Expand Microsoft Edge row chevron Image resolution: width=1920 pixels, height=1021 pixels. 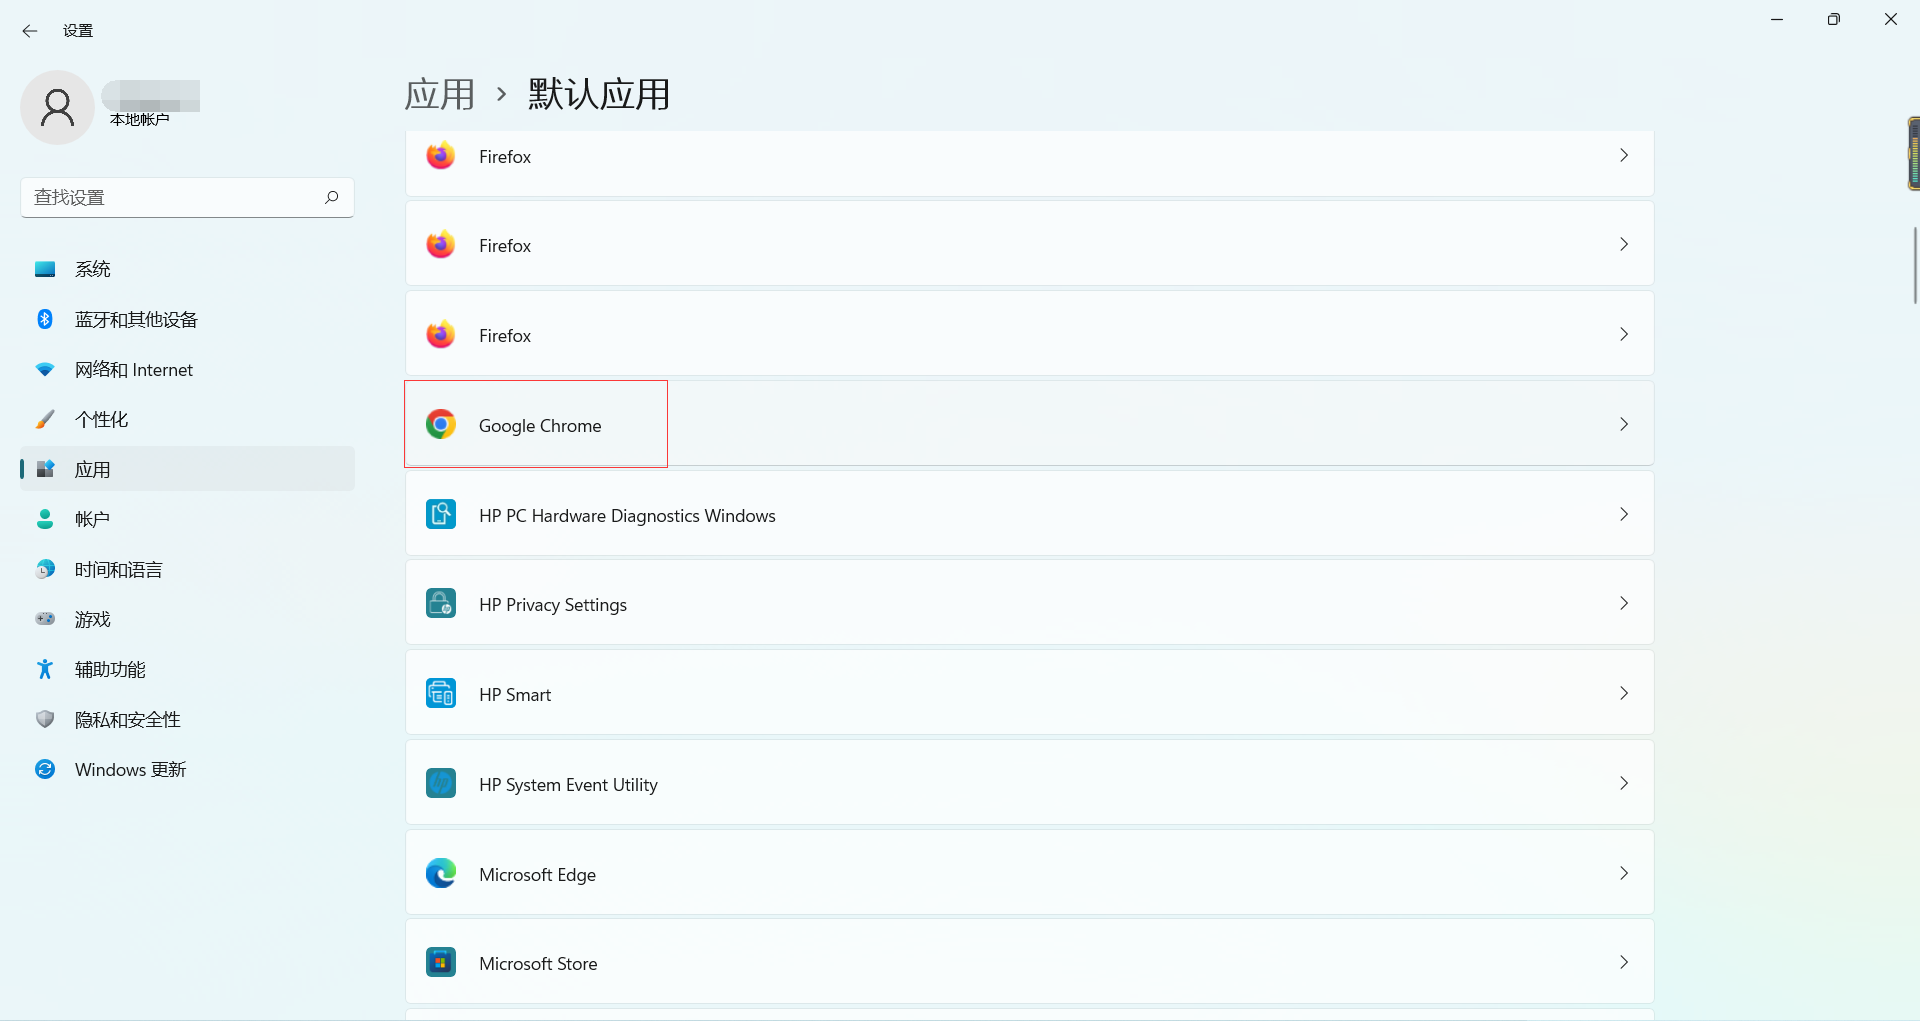point(1624,873)
